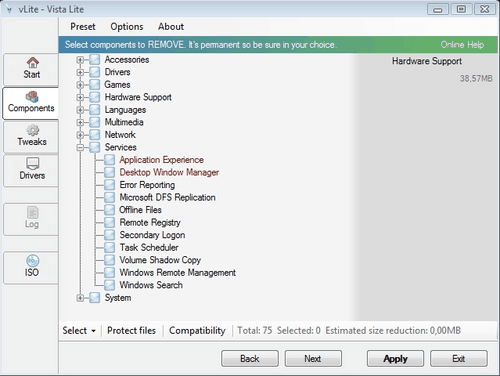This screenshot has height=376, width=500.
Task: Click the Next button
Action: point(313,359)
